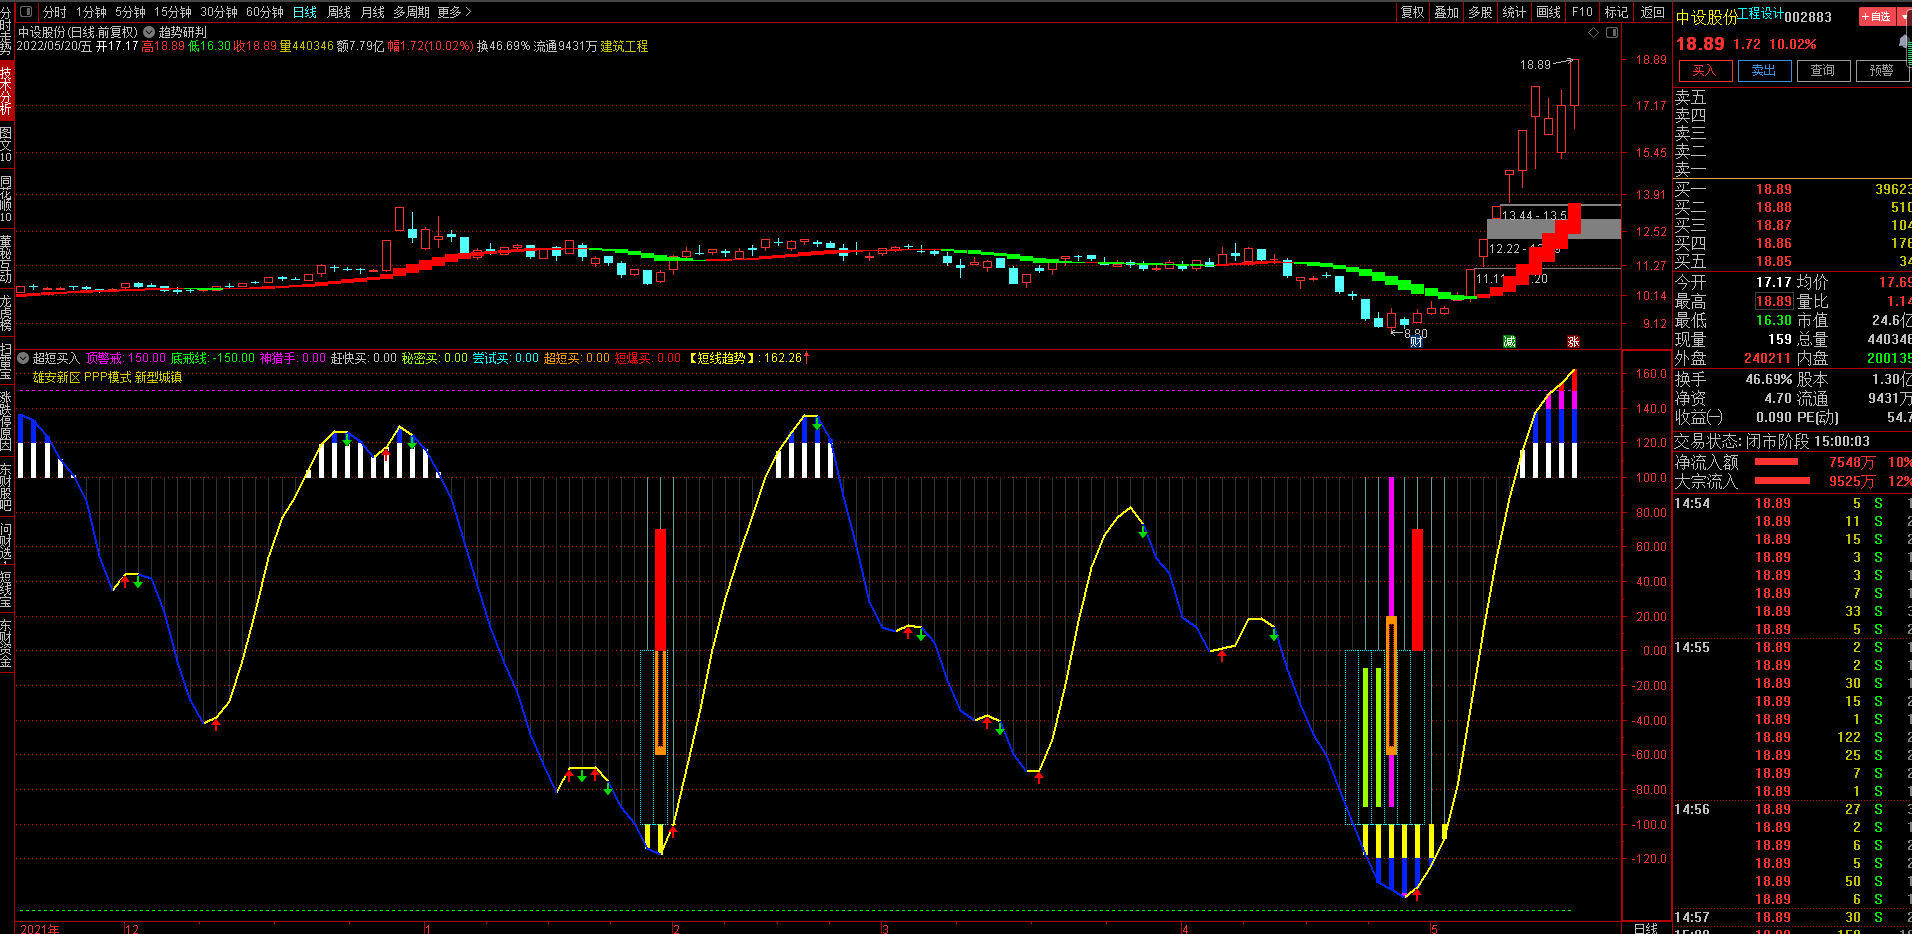Click the panel toggle icon near the price axis
Image resolution: width=1912 pixels, height=934 pixels.
click(x=1612, y=33)
